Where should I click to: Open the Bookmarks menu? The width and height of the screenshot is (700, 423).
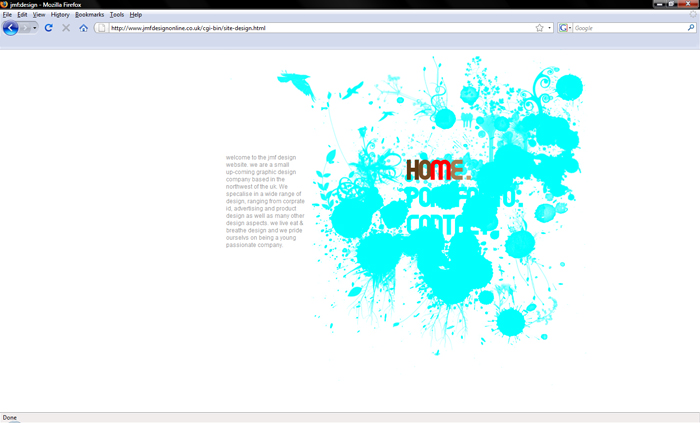(89, 15)
